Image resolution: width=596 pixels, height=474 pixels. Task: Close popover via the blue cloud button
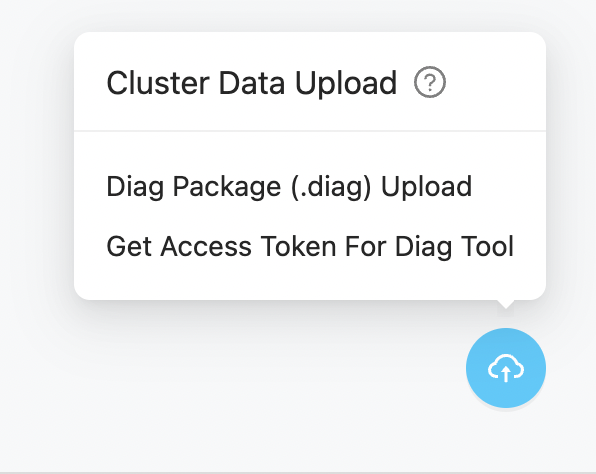pyautogui.click(x=506, y=368)
